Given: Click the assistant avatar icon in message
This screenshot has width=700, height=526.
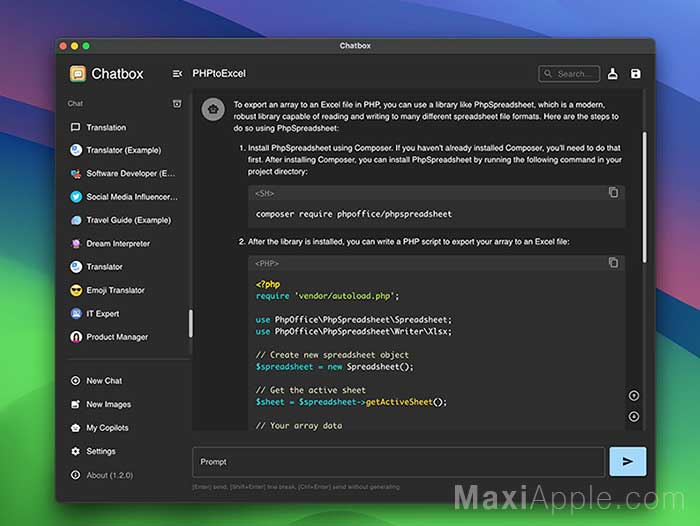Looking at the screenshot, I should pos(213,109).
